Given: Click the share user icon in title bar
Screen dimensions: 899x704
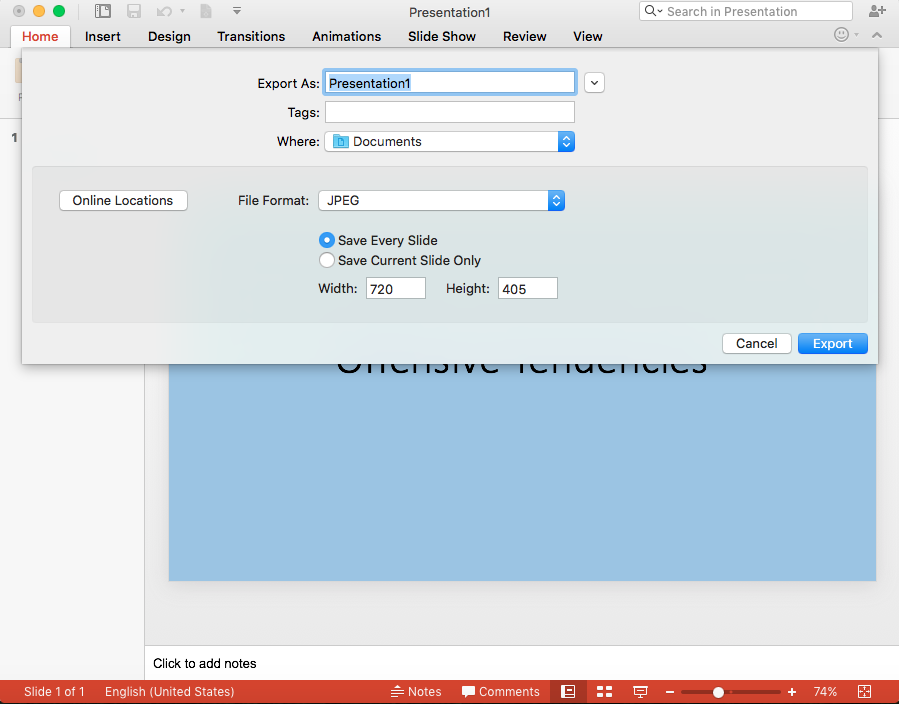Looking at the screenshot, I should tap(877, 11).
